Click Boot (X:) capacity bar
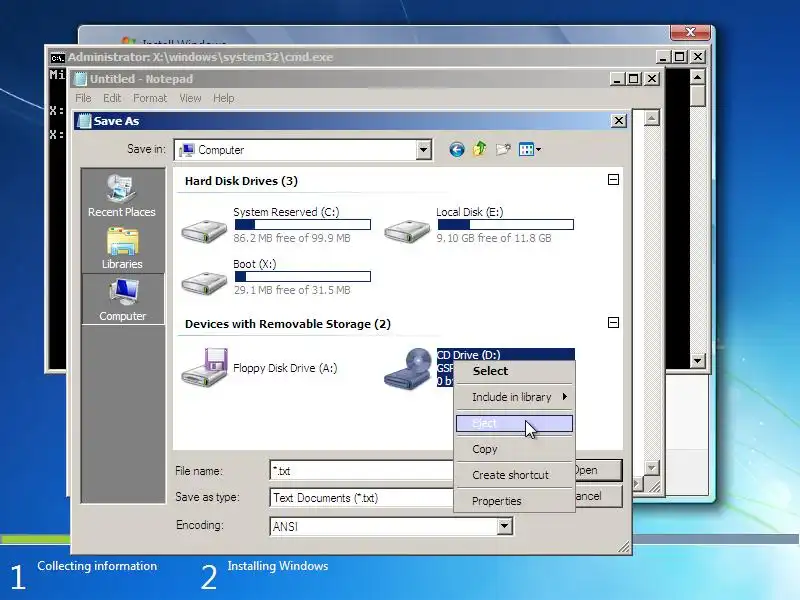This screenshot has width=800, height=600. (303, 277)
